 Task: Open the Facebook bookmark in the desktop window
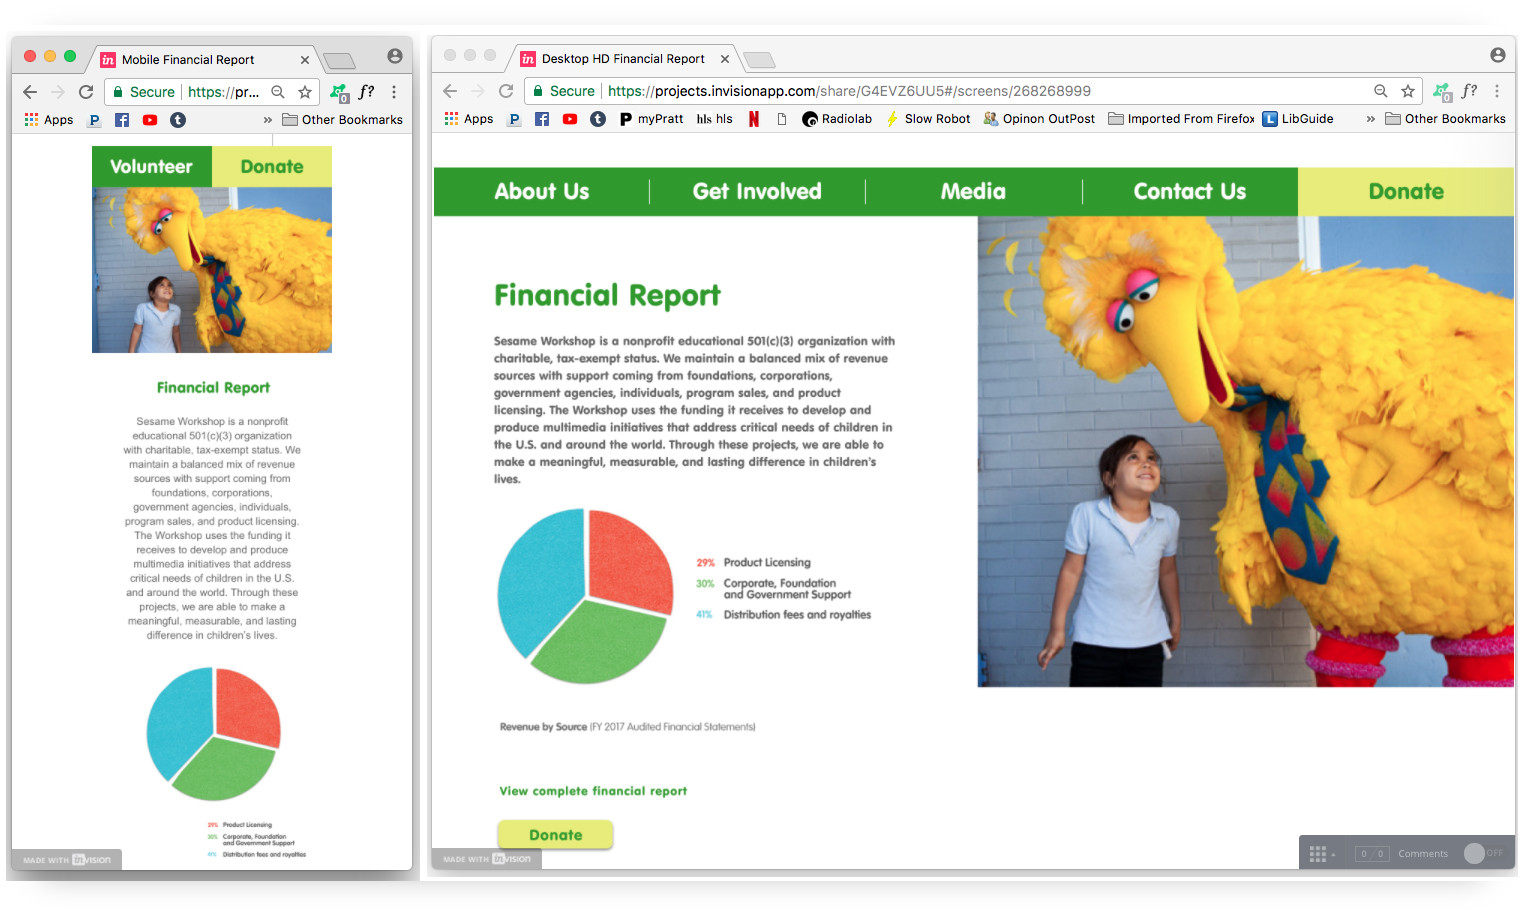point(542,119)
